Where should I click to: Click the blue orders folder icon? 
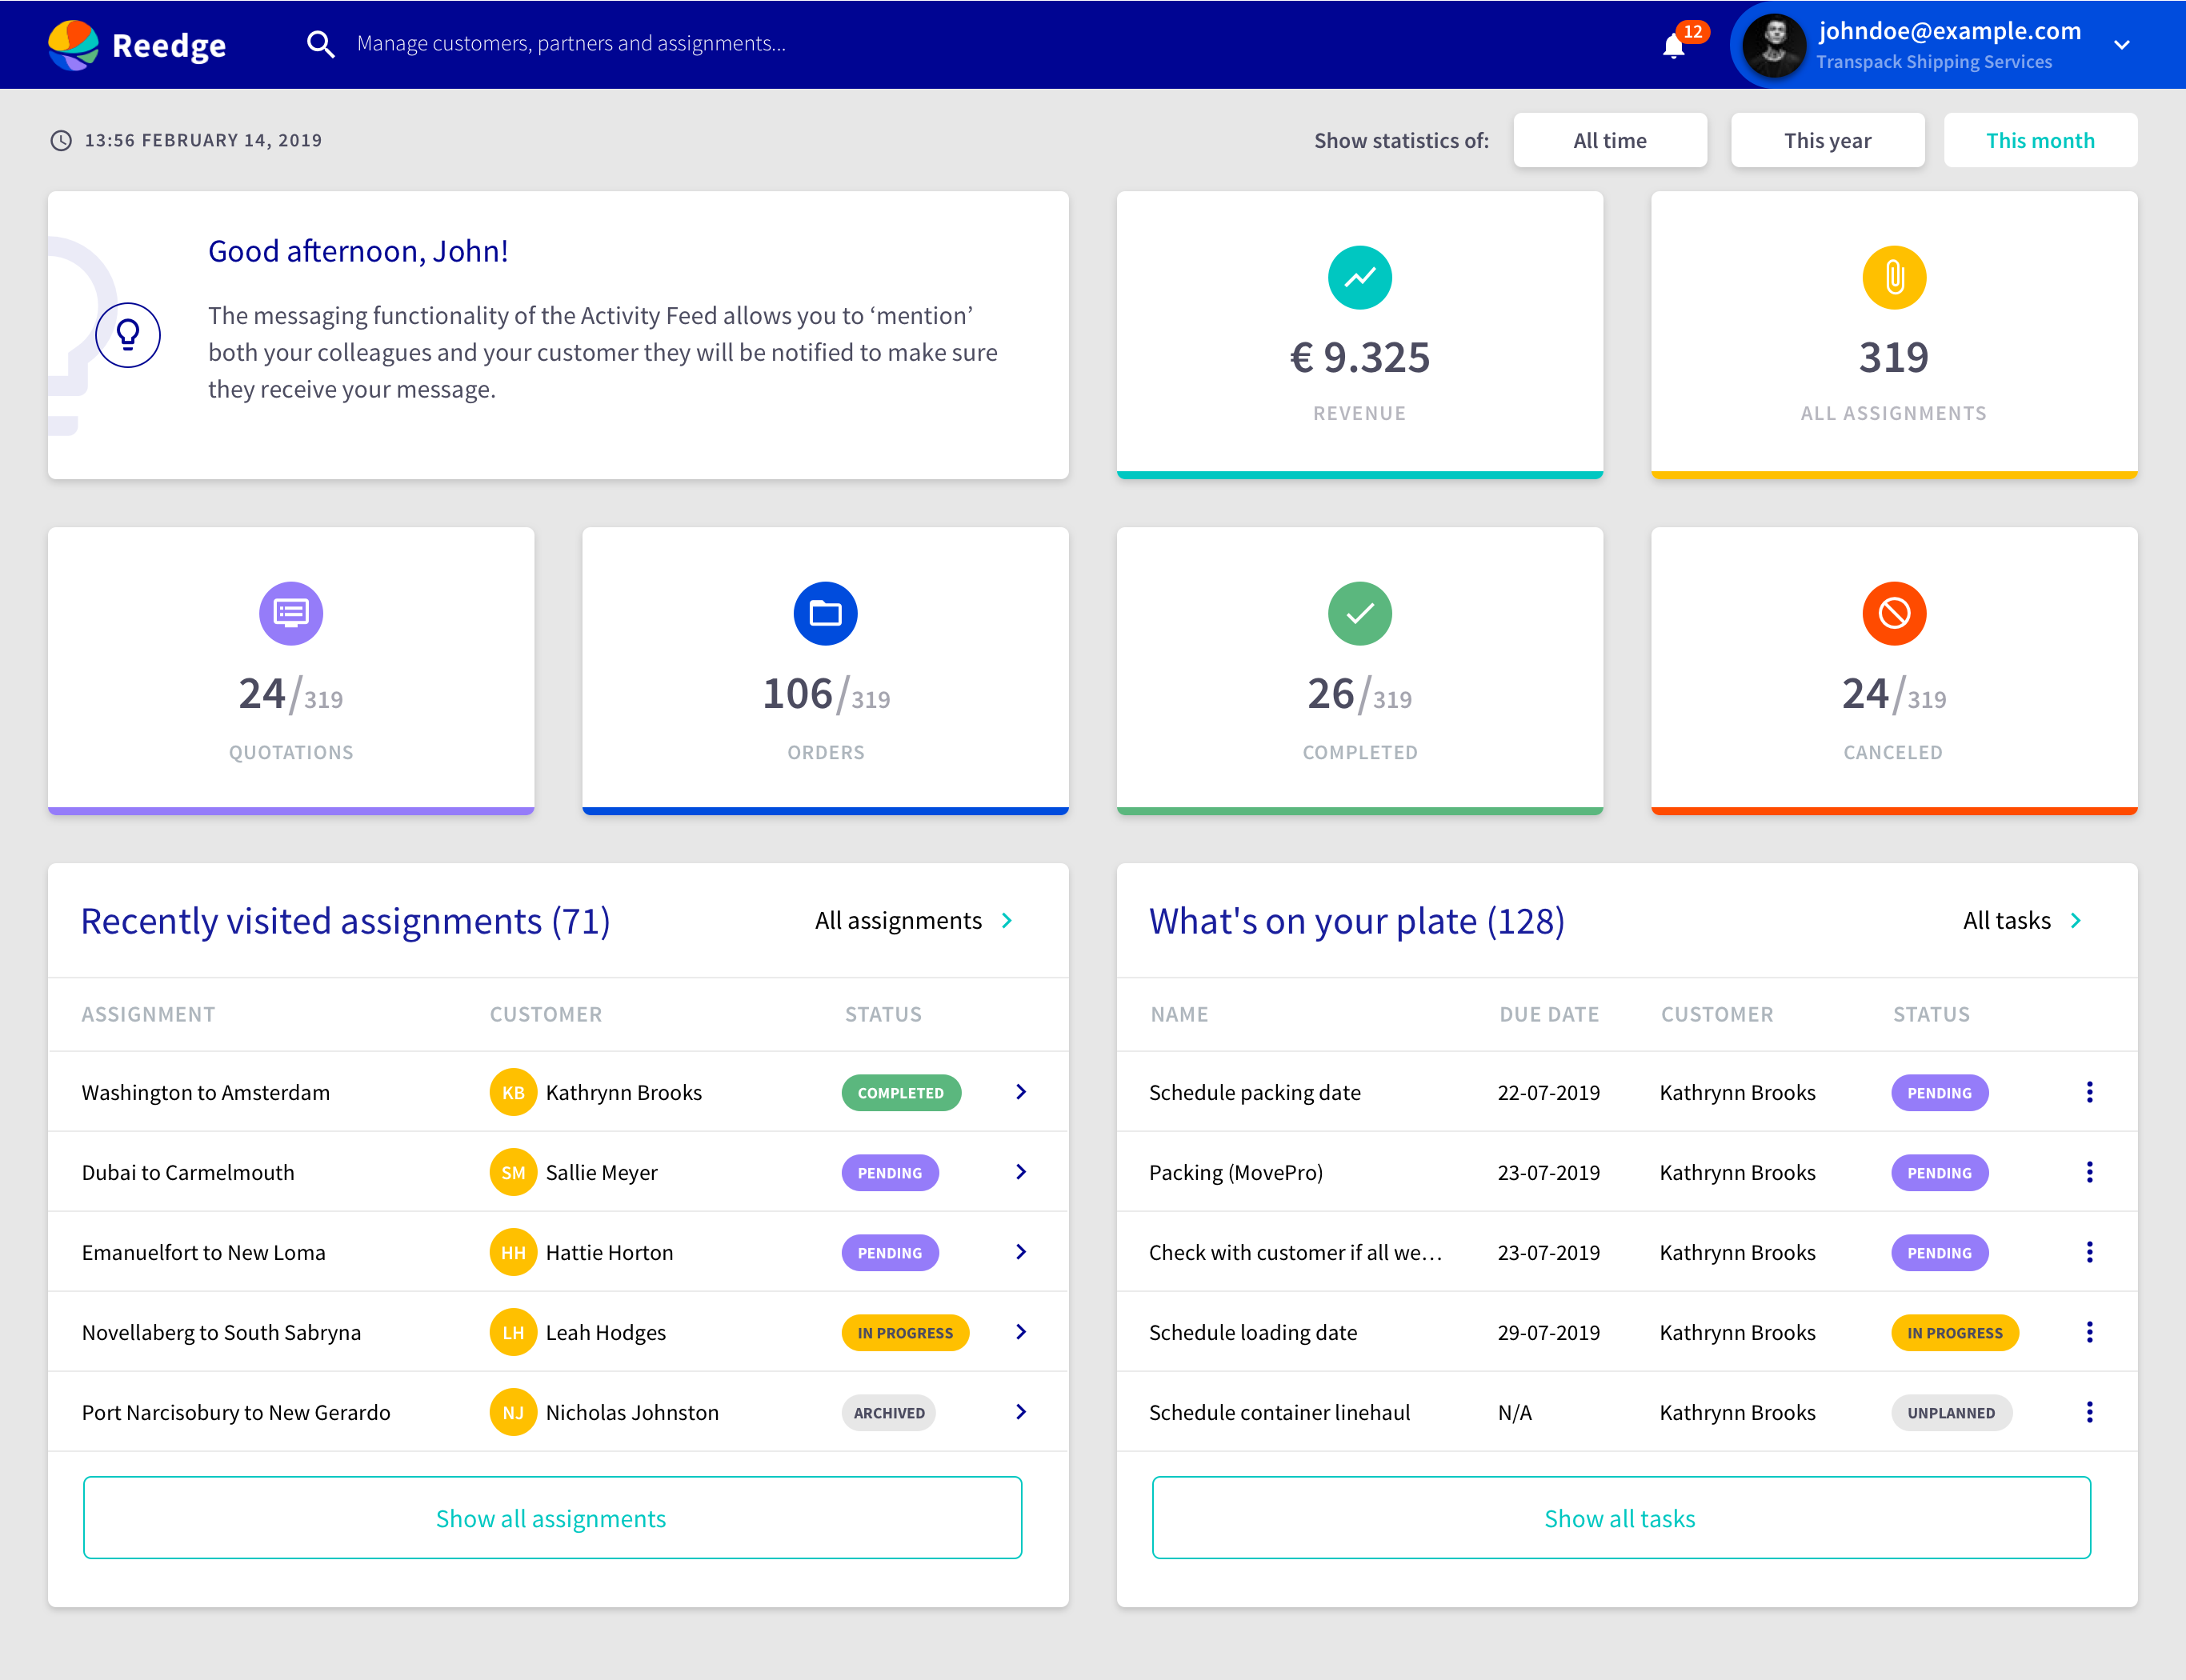click(x=825, y=613)
